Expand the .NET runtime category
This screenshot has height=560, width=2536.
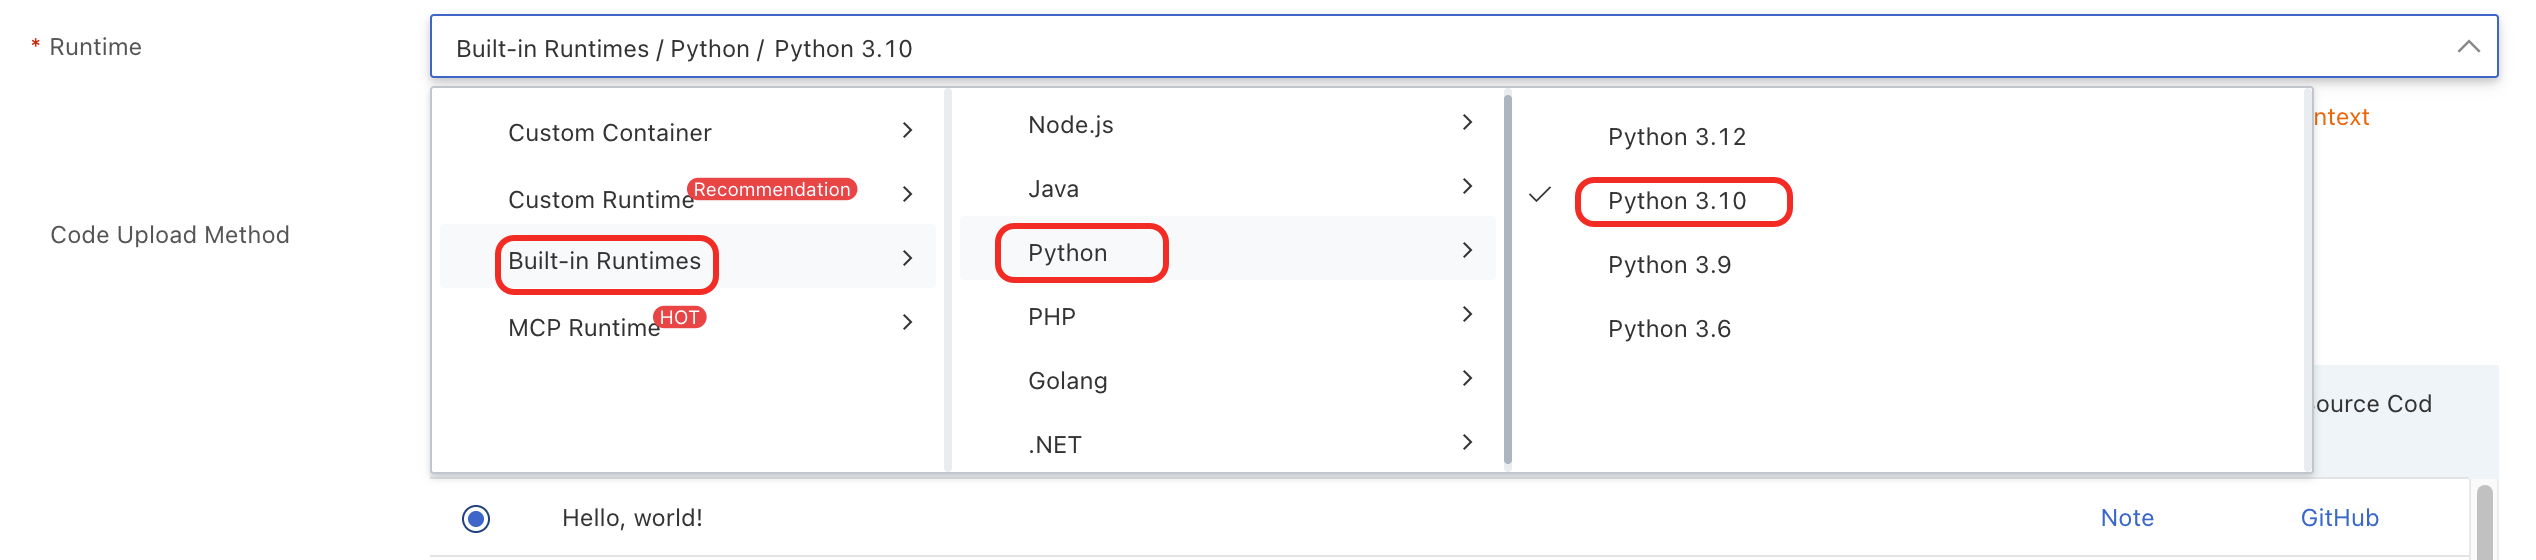1055,445
